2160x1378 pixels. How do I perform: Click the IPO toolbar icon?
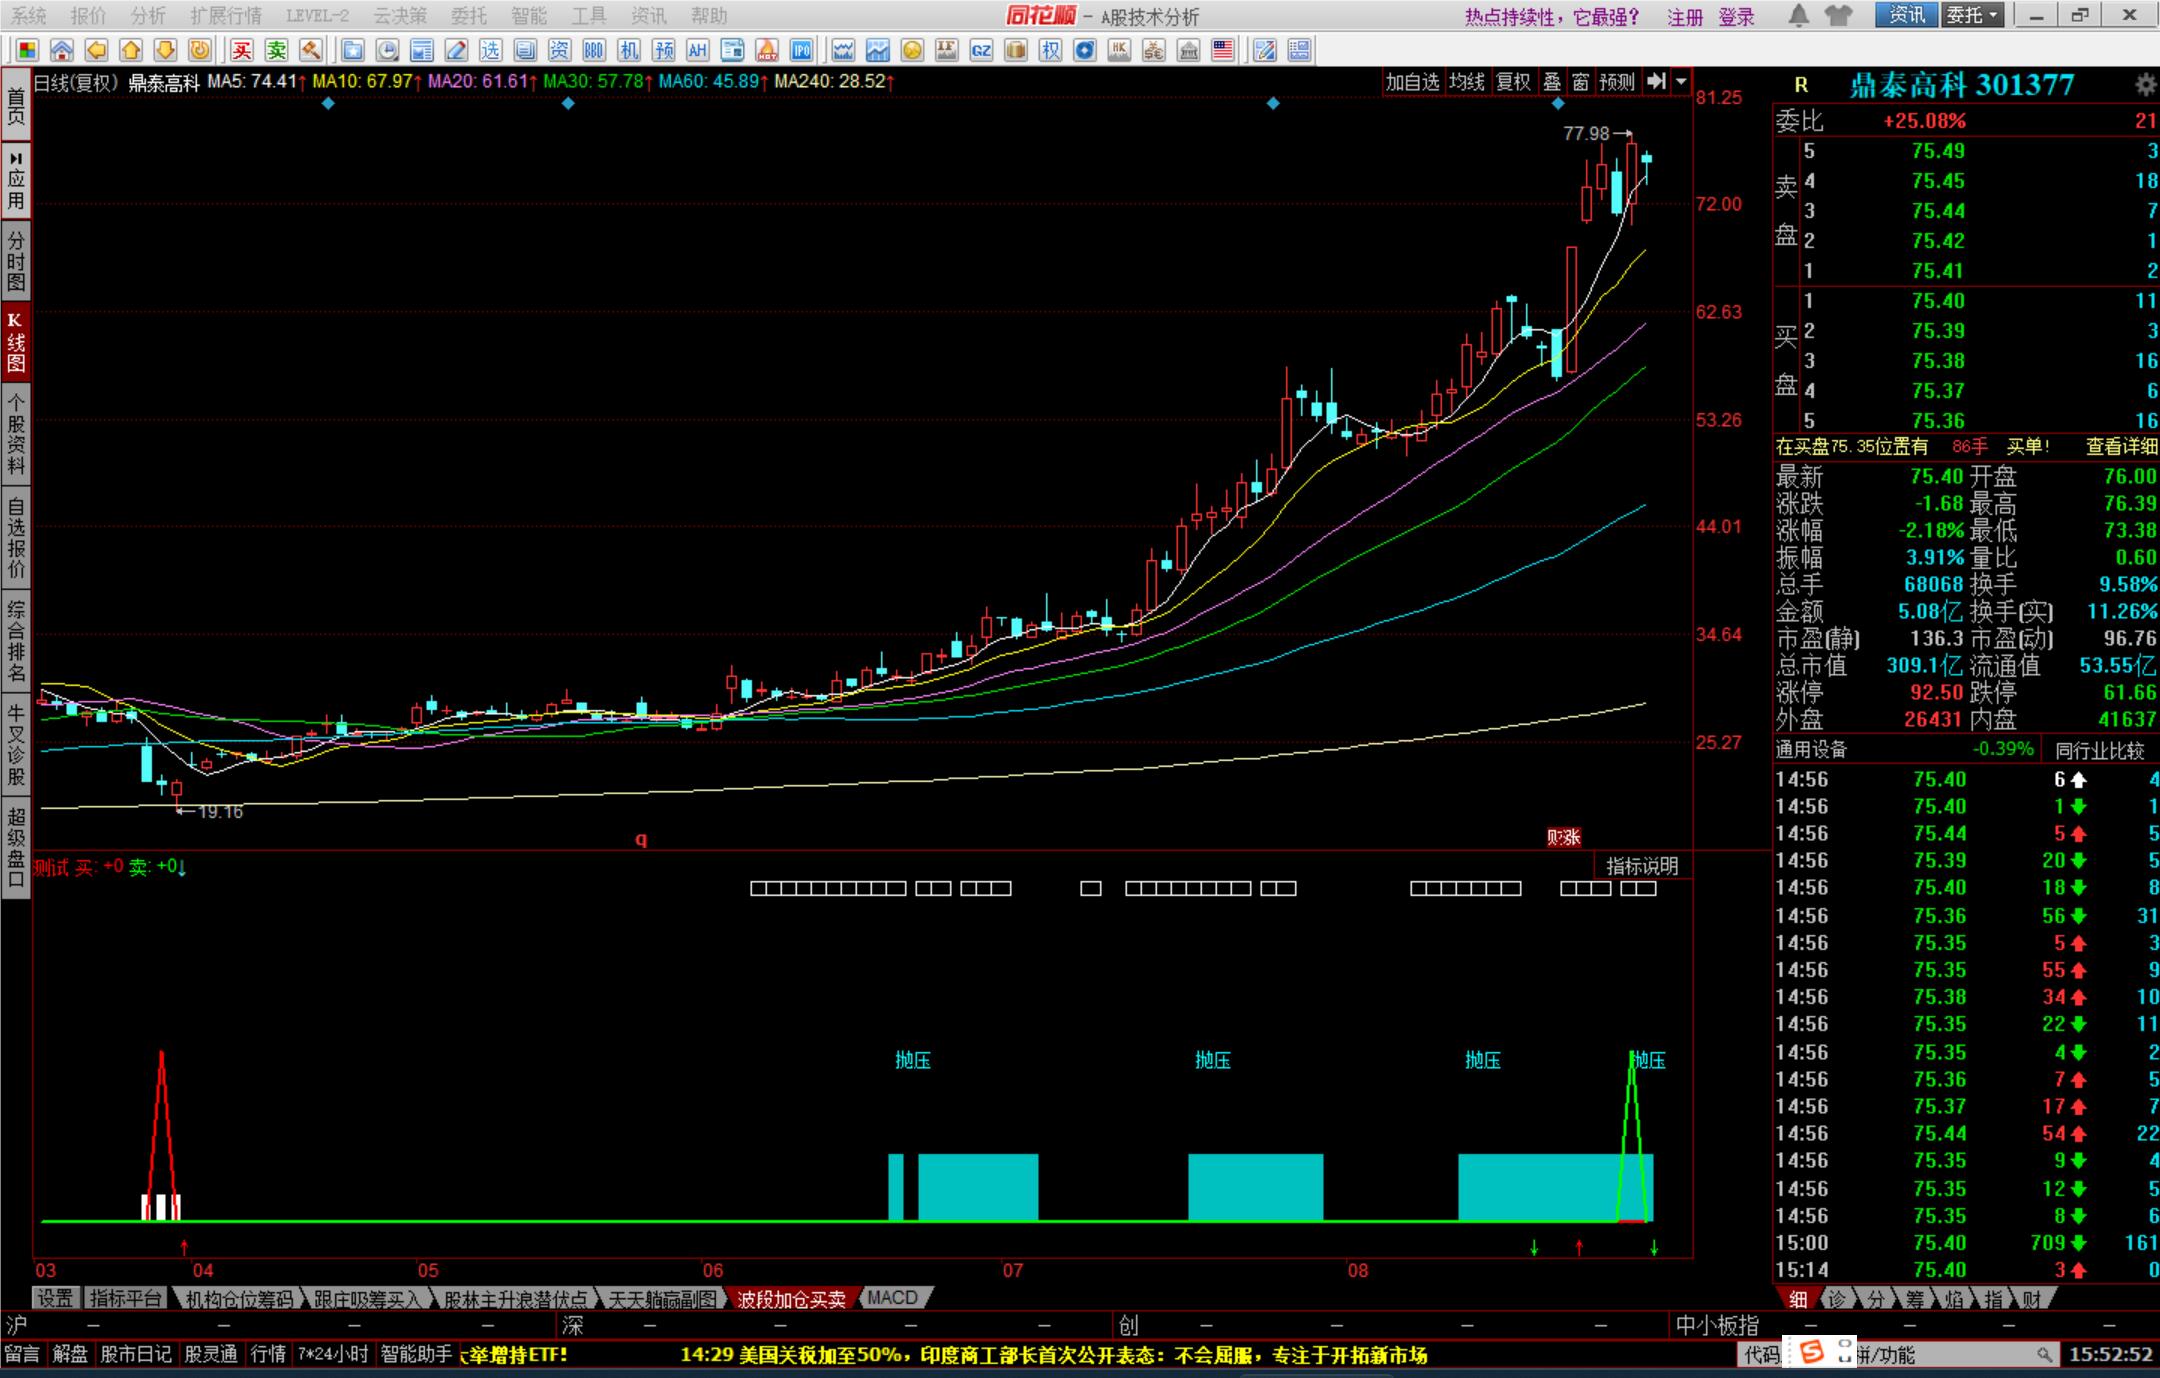pyautogui.click(x=801, y=50)
